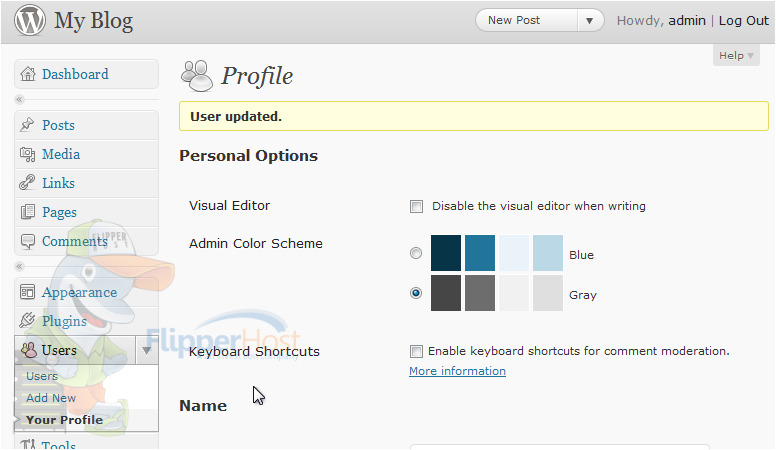Click the Profile heading users icon
The width and height of the screenshot is (776, 450).
pos(196,76)
